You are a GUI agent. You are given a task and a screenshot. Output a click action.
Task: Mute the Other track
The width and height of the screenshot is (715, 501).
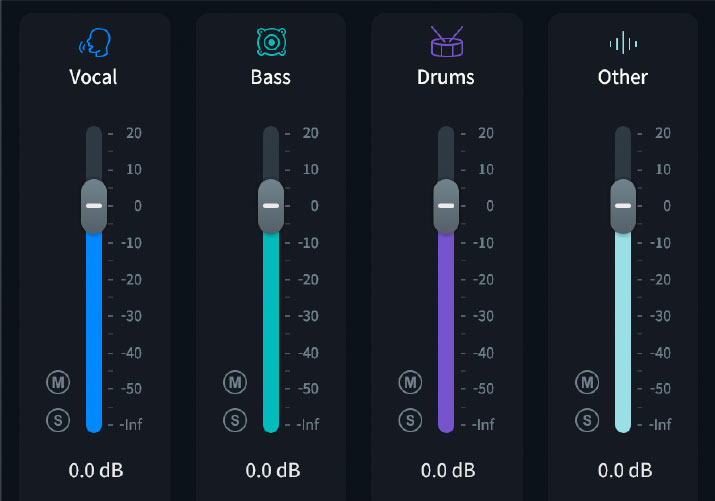click(x=587, y=381)
